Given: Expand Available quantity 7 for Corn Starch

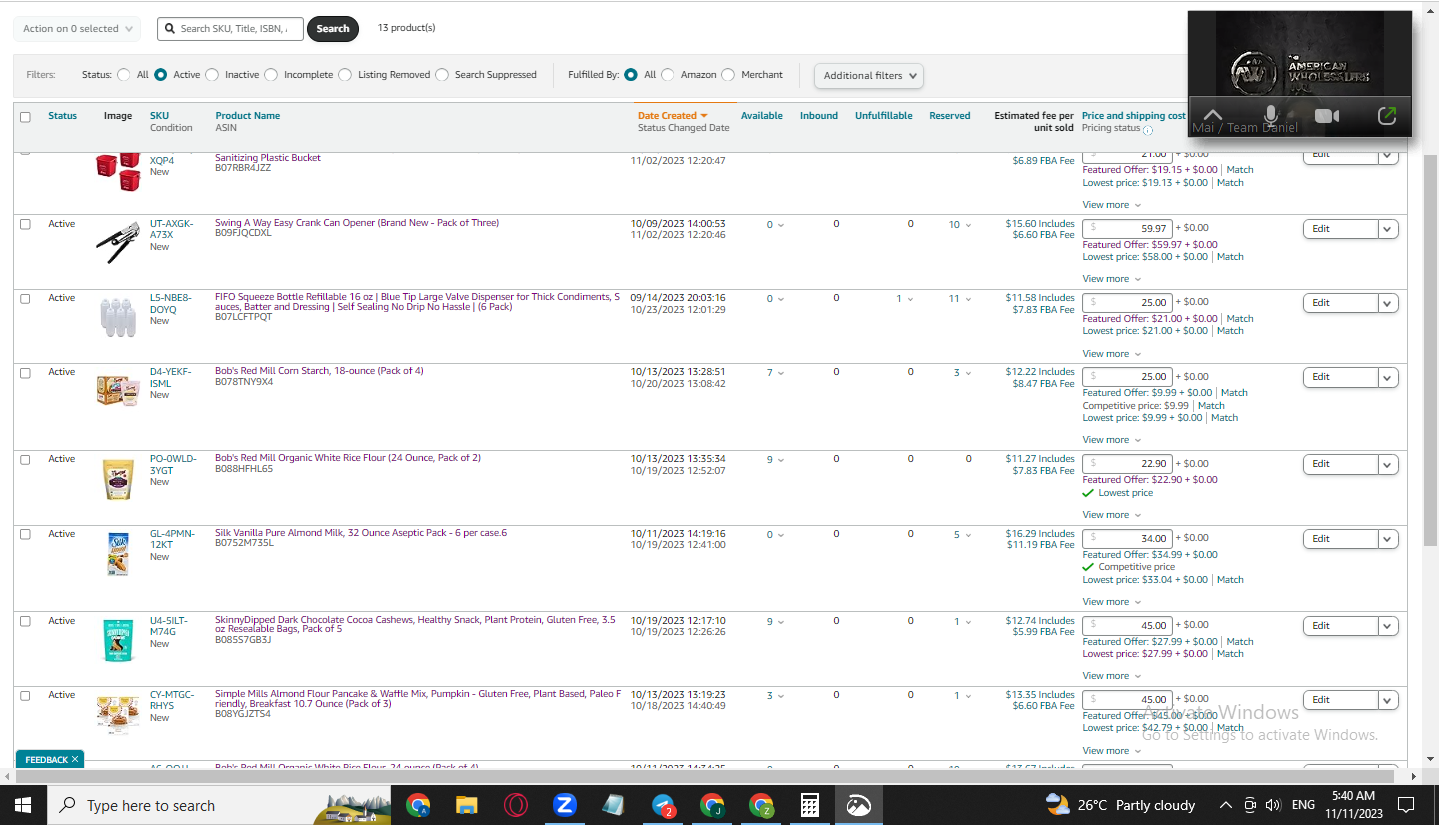Looking at the screenshot, I should pyautogui.click(x=776, y=373).
